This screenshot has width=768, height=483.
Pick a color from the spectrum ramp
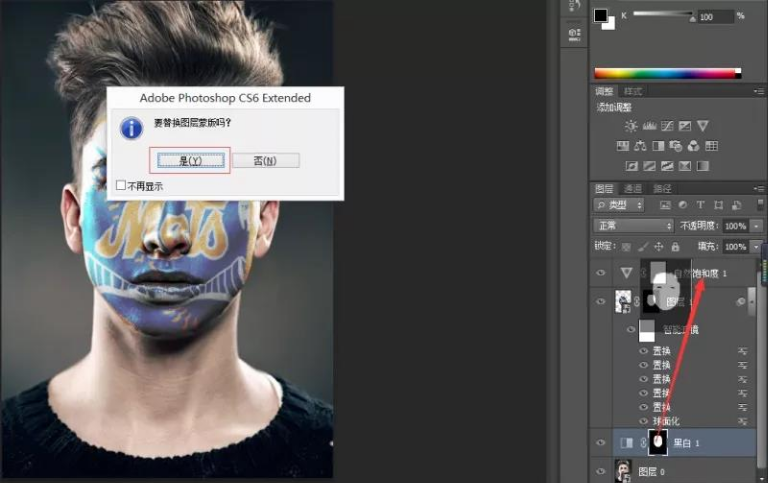668,73
